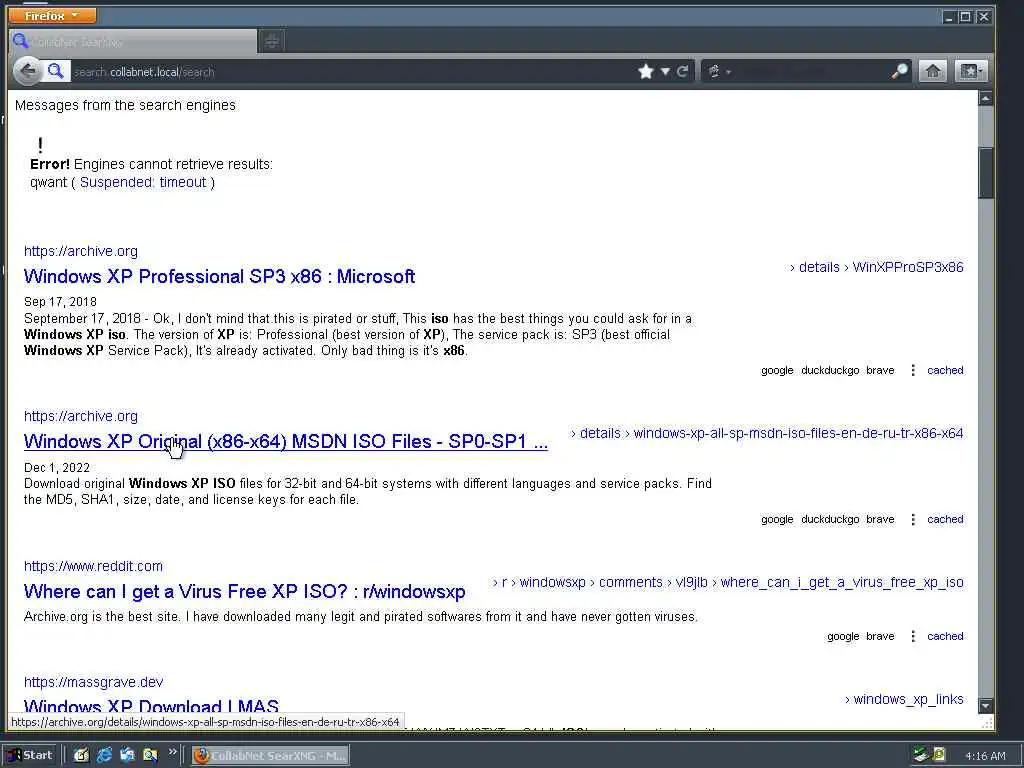Click the first quick launch icon next to Start
The height and width of the screenshot is (768, 1024).
81,756
